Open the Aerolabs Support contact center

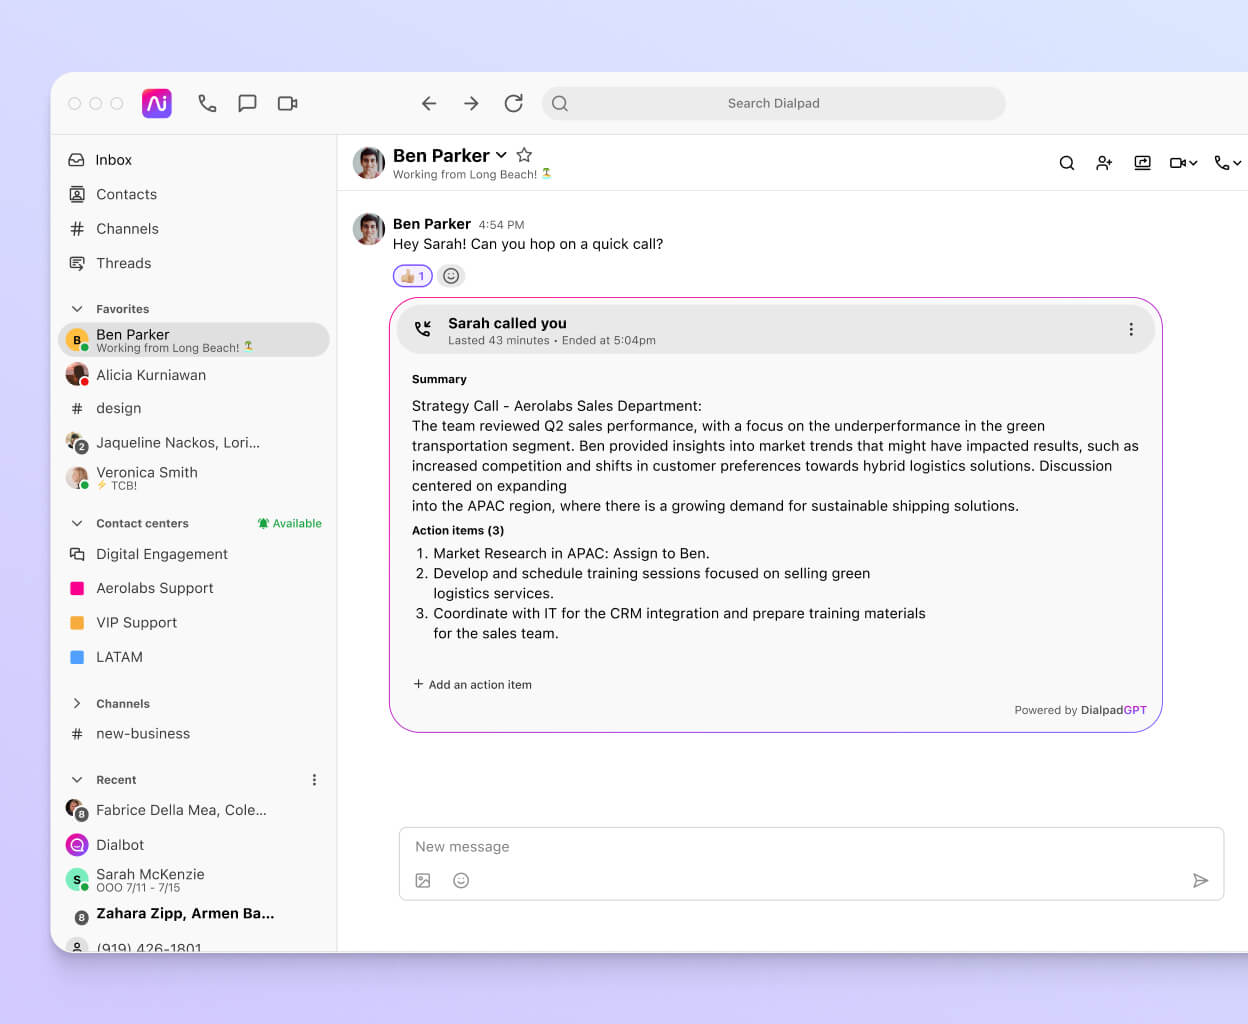coord(154,588)
